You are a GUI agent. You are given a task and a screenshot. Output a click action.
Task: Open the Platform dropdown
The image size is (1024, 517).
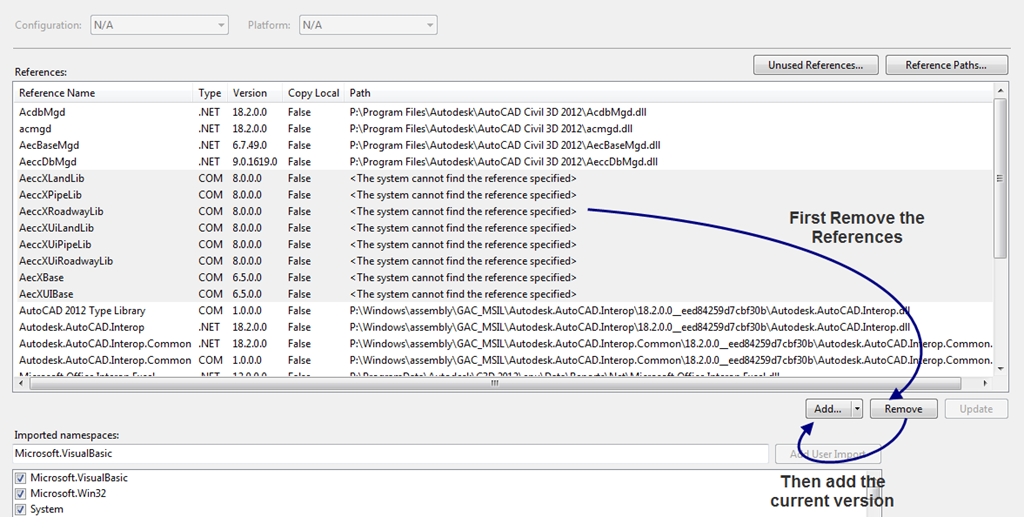pyautogui.click(x=368, y=25)
